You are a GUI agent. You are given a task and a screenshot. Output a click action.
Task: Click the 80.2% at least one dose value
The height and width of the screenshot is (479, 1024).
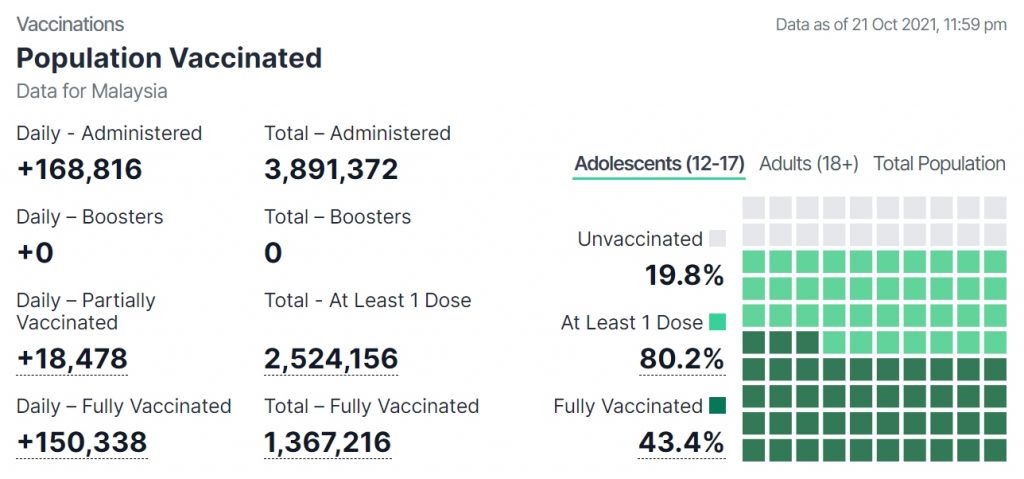681,357
